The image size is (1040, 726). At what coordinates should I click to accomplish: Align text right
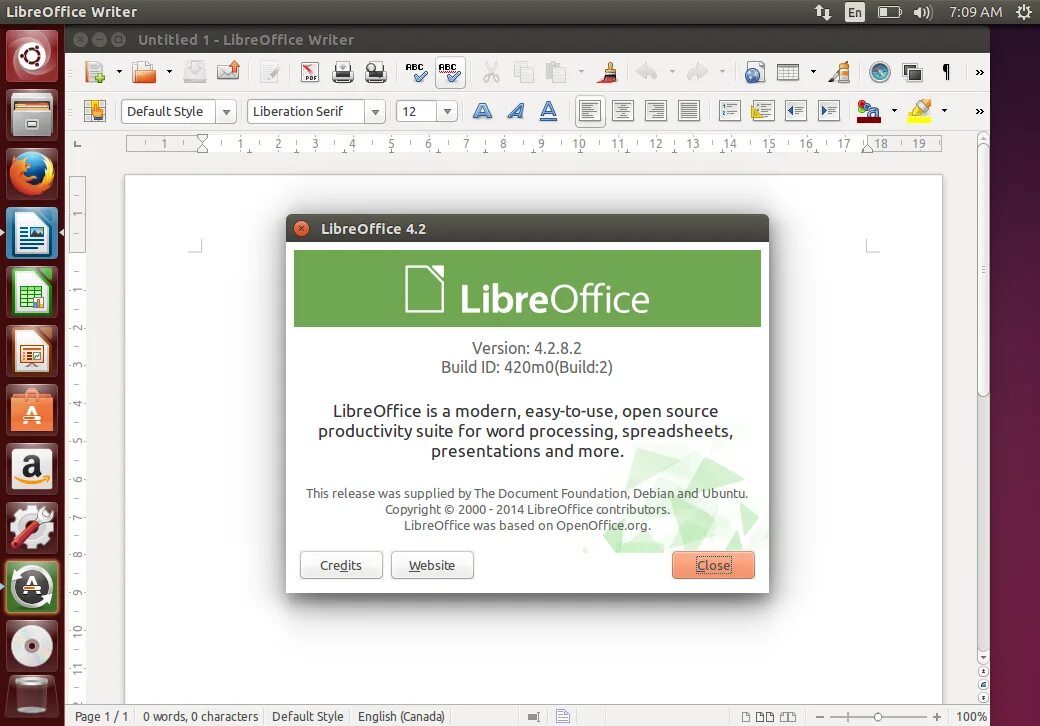tap(656, 111)
